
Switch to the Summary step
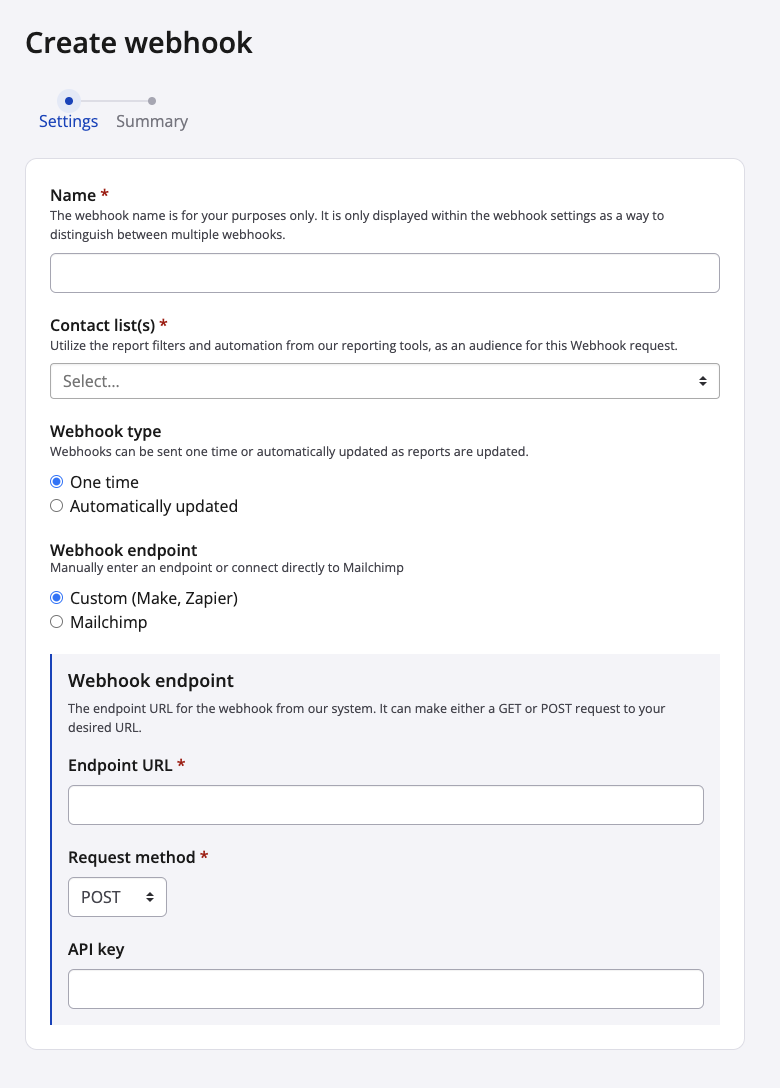152,121
